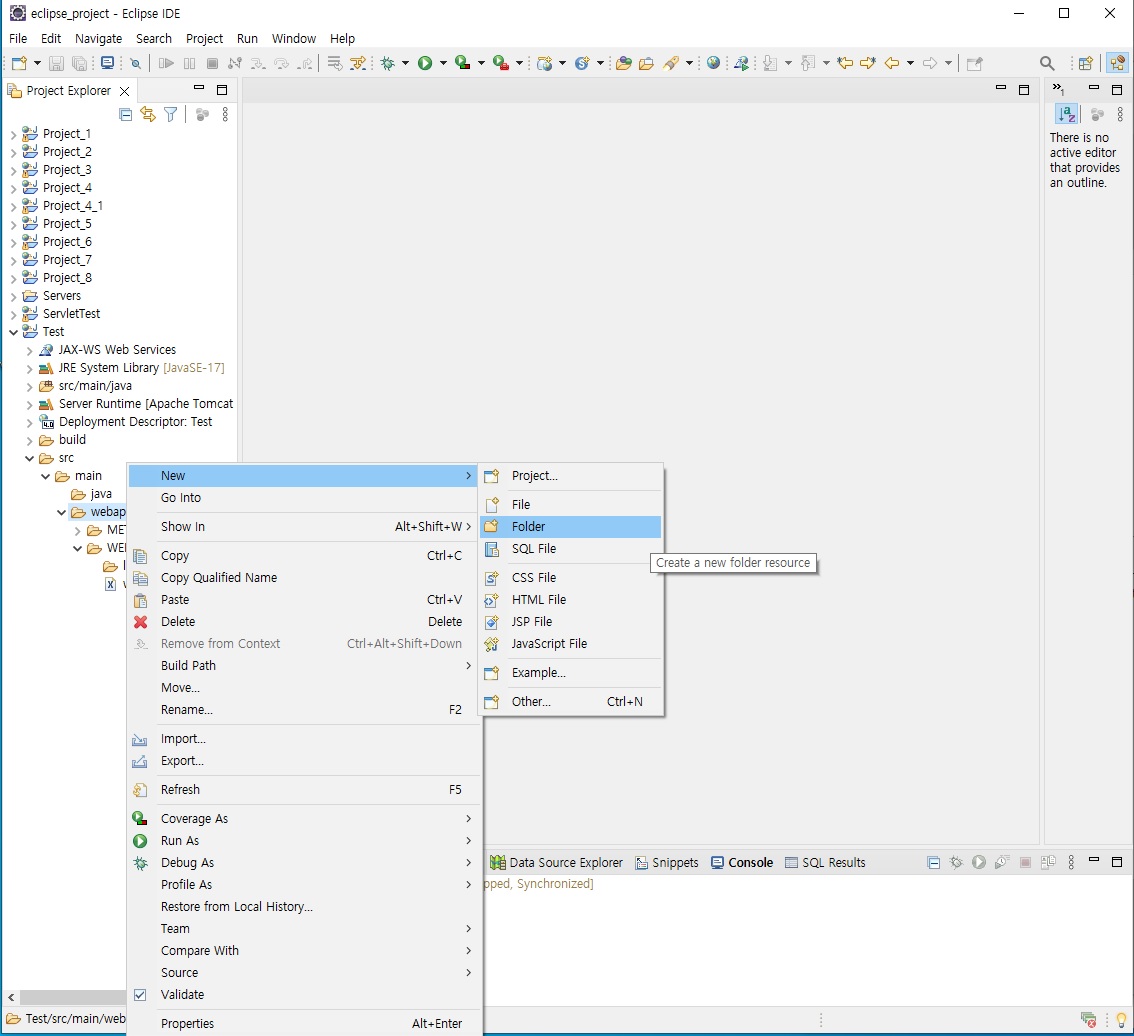The height and width of the screenshot is (1036, 1134).
Task: Toggle alphabetical Sort in the Outline view
Action: (1067, 114)
